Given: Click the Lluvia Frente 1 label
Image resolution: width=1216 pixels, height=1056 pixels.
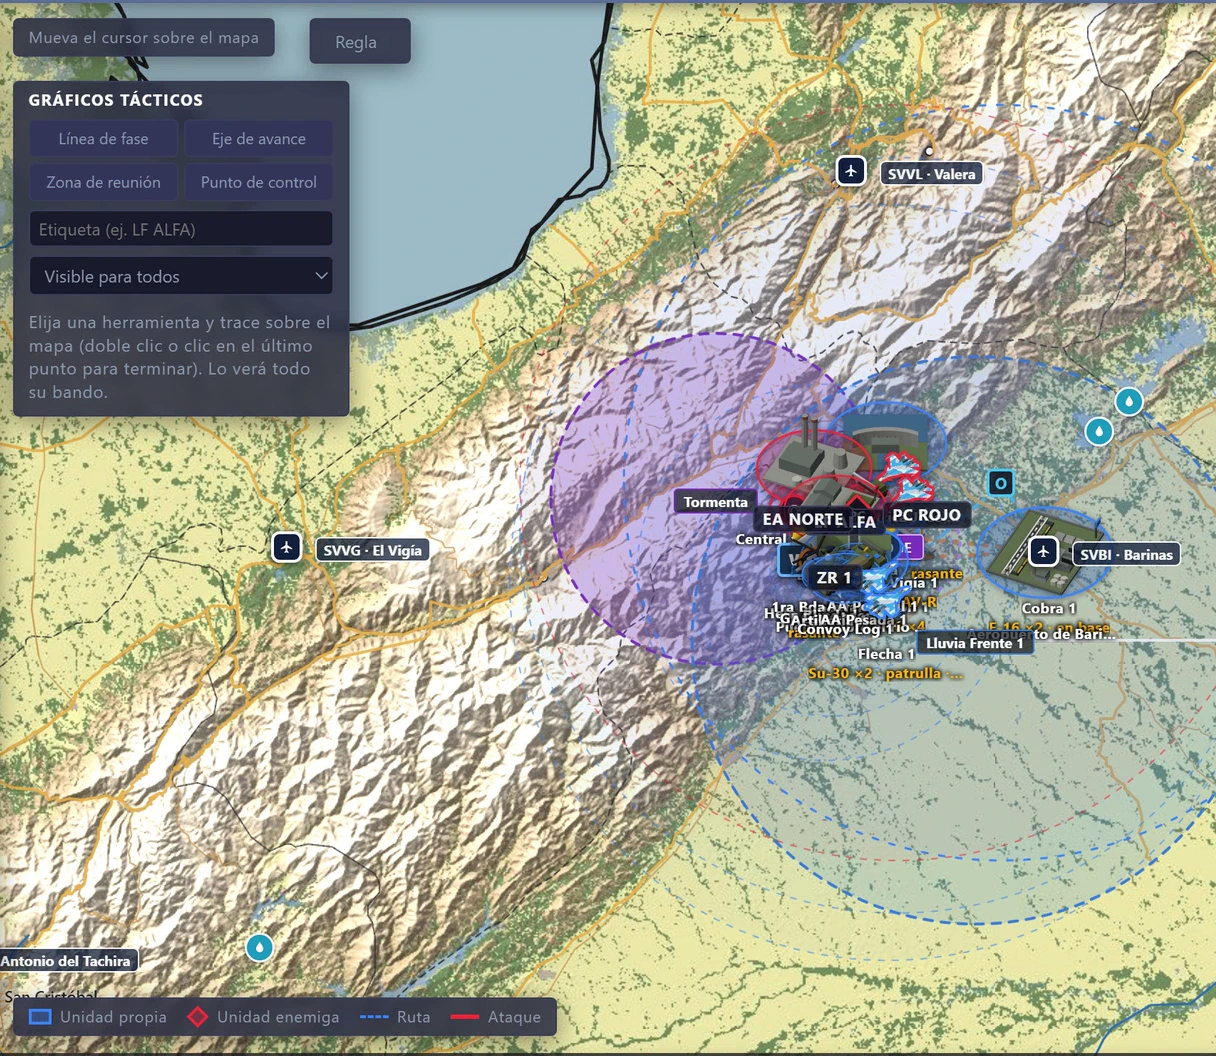Looking at the screenshot, I should pyautogui.click(x=975, y=643).
